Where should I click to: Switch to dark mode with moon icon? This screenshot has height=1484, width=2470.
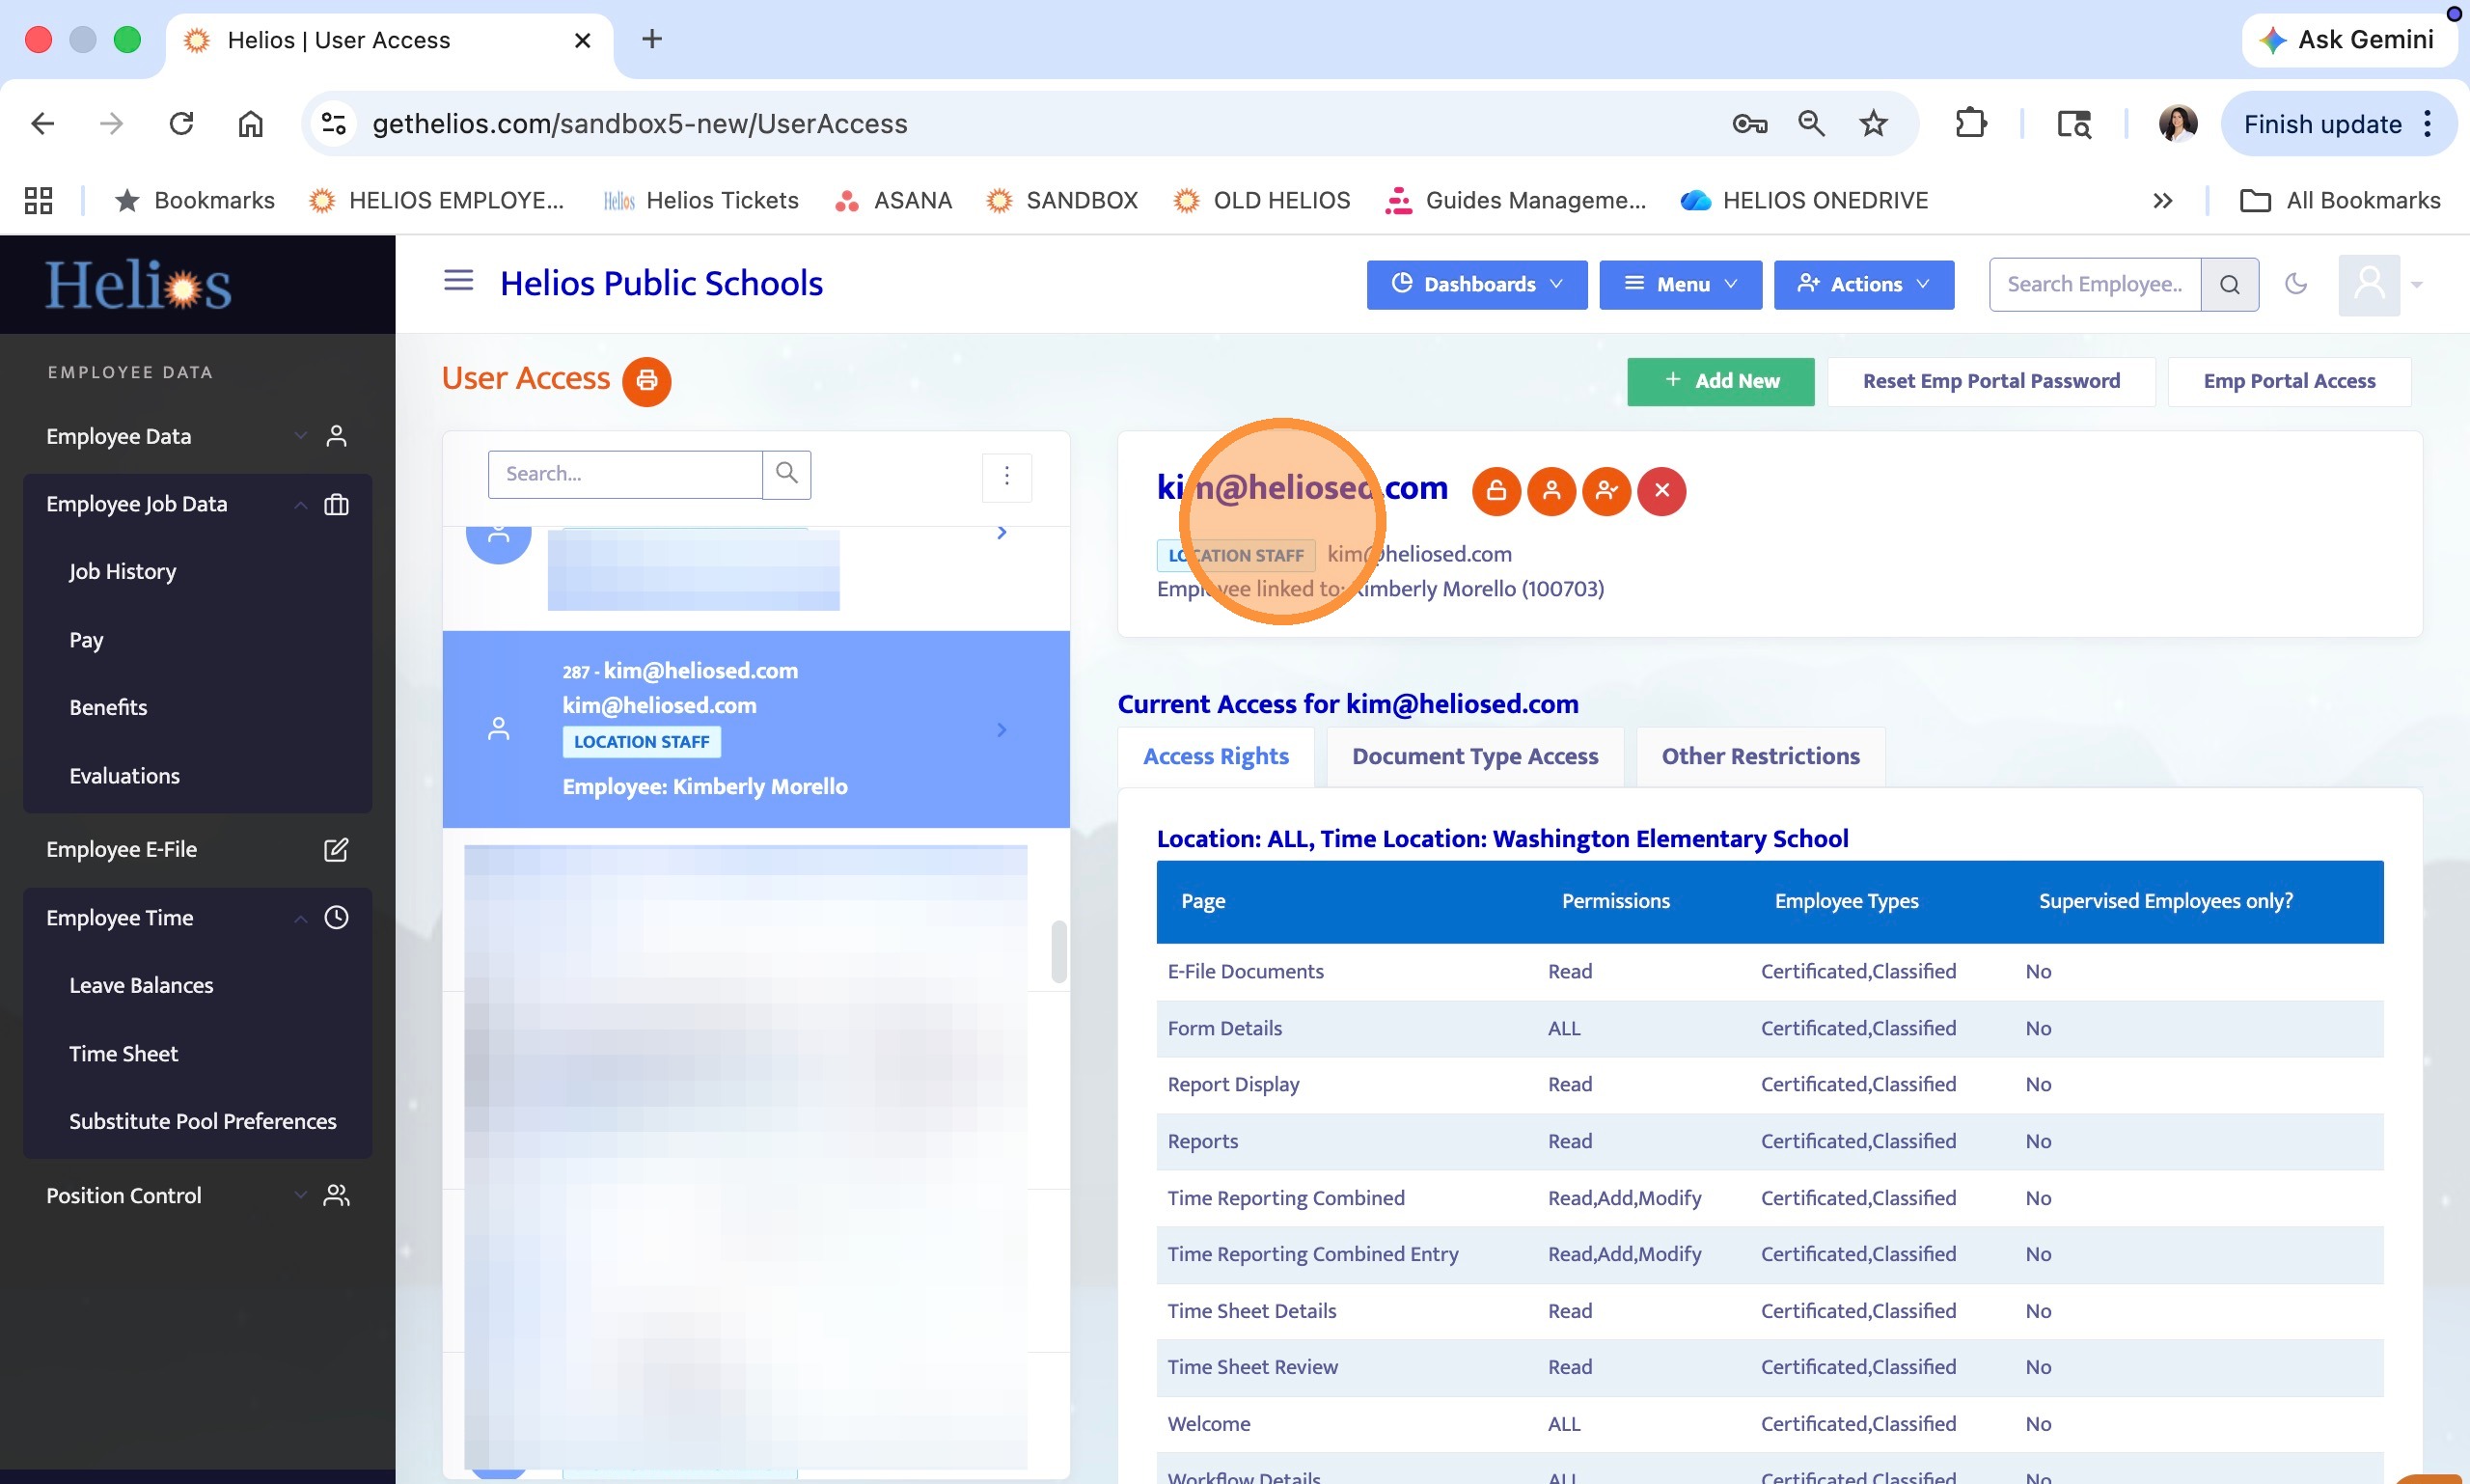click(2295, 284)
